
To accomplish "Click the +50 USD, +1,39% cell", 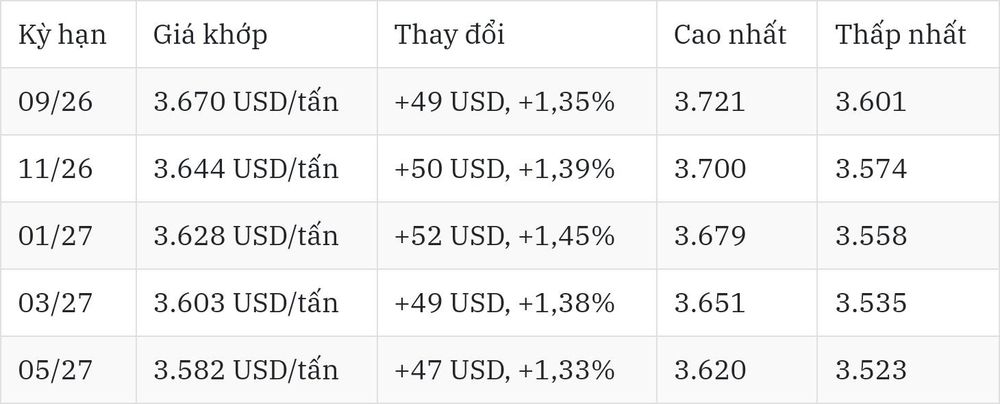I will coord(517,168).
